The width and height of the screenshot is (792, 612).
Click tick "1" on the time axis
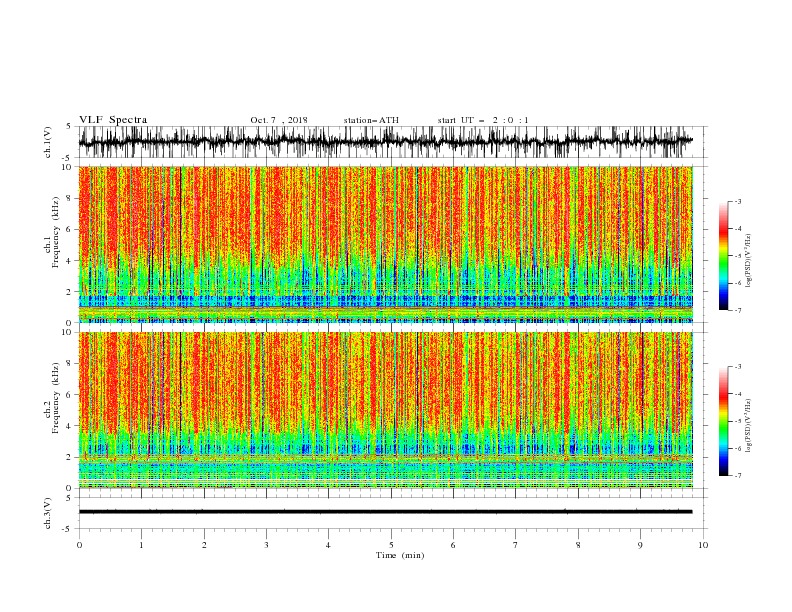click(141, 545)
